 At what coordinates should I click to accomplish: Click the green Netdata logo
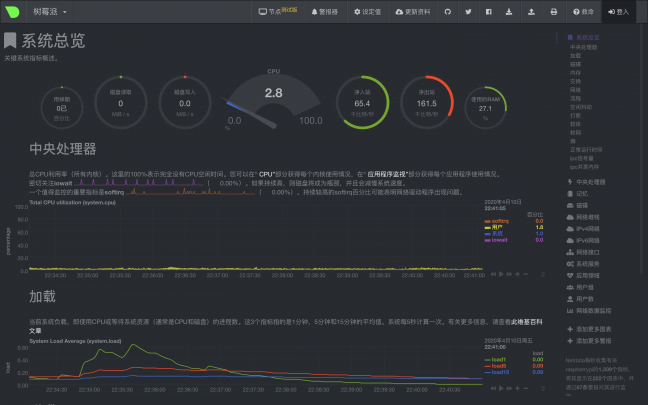pos(12,12)
